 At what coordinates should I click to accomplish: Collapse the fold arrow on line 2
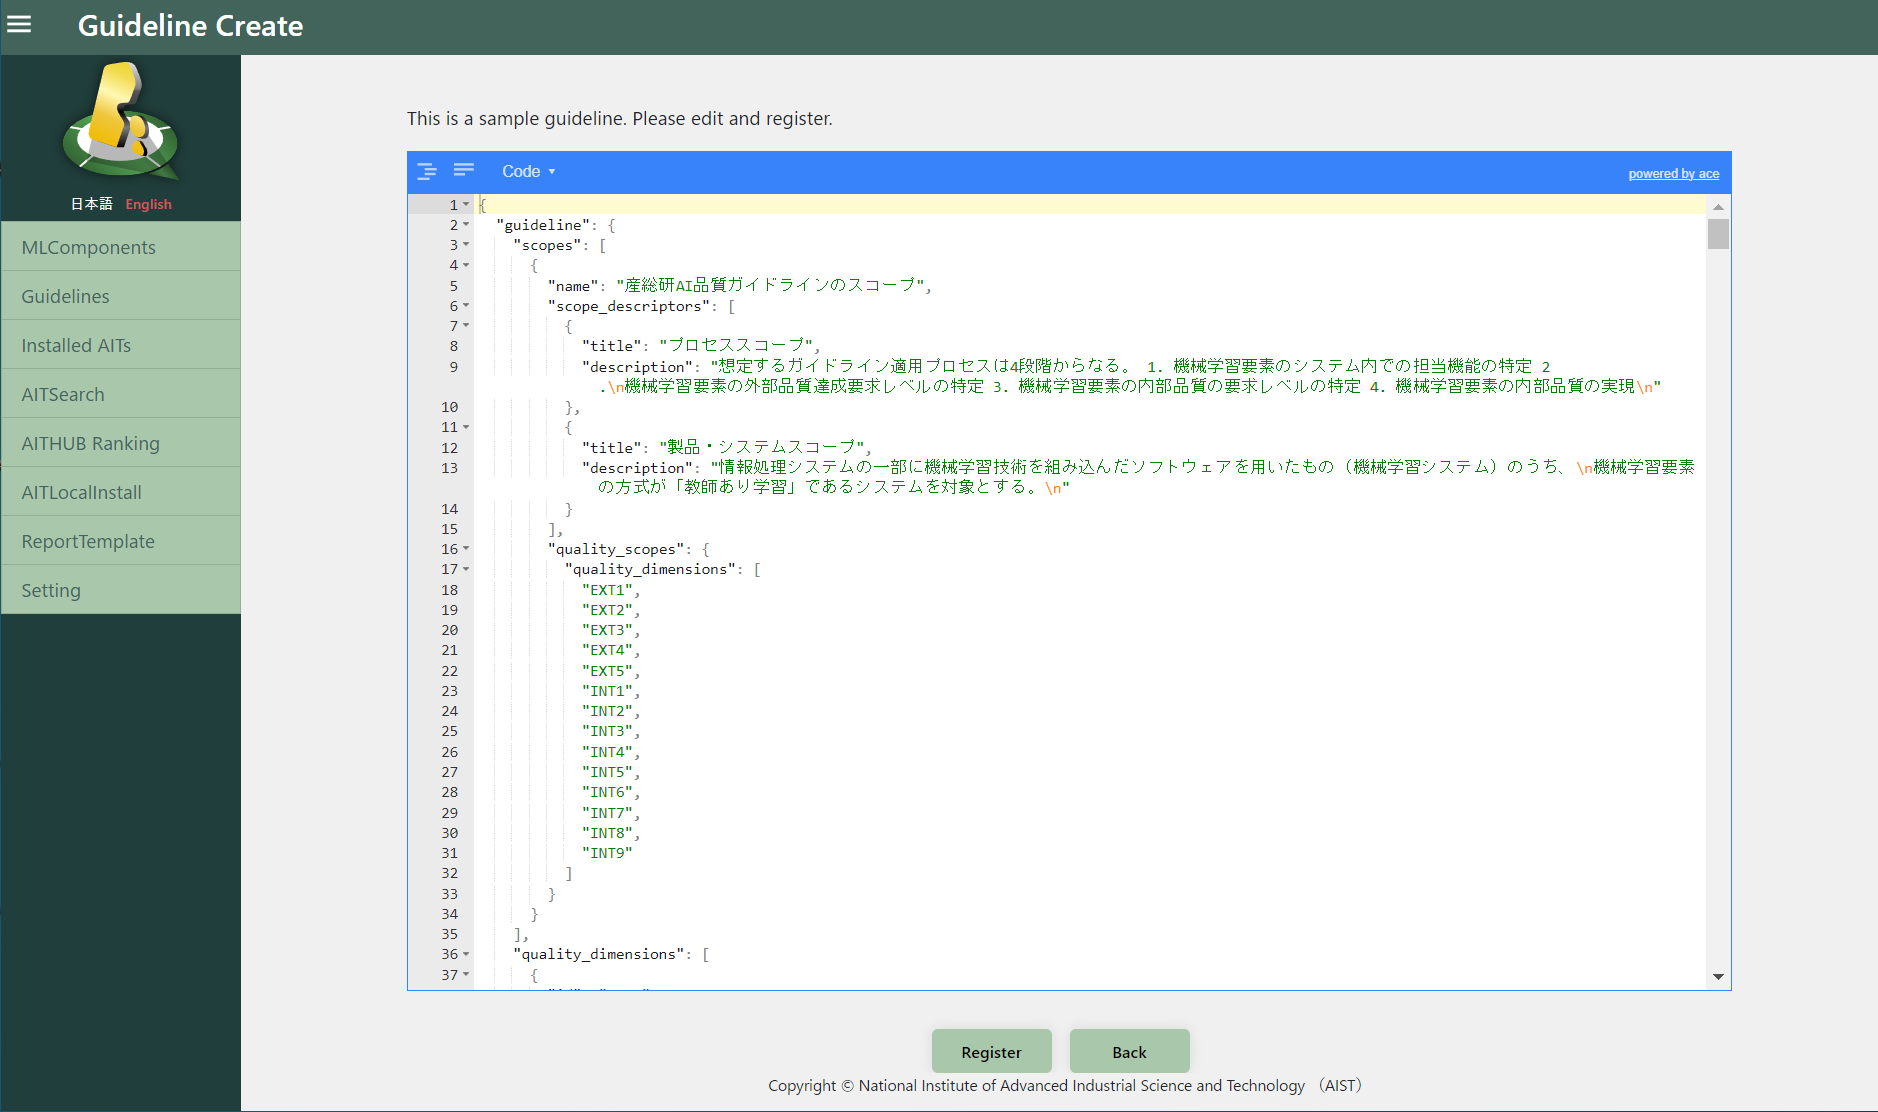click(x=466, y=225)
